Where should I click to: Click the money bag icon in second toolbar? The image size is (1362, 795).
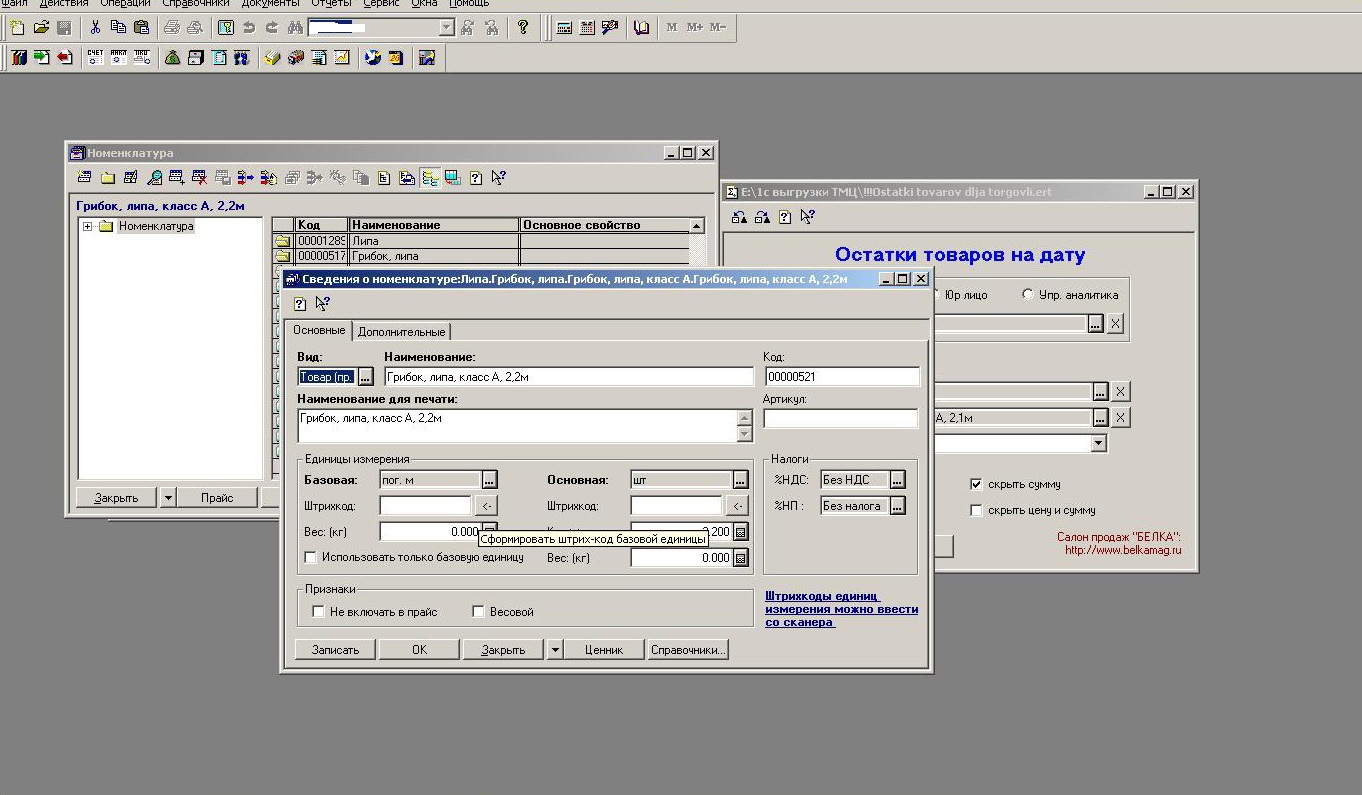[x=173, y=58]
